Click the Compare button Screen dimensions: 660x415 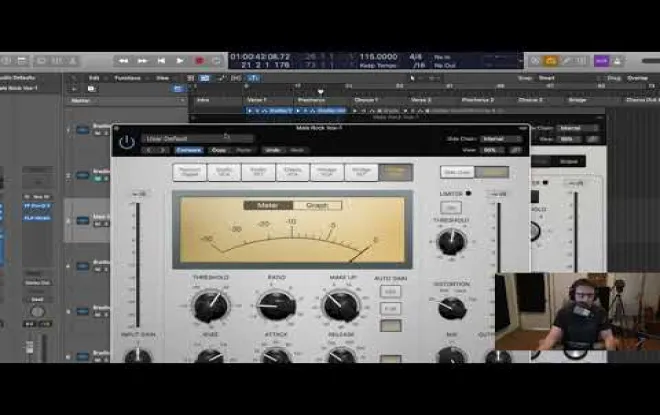pyautogui.click(x=189, y=150)
